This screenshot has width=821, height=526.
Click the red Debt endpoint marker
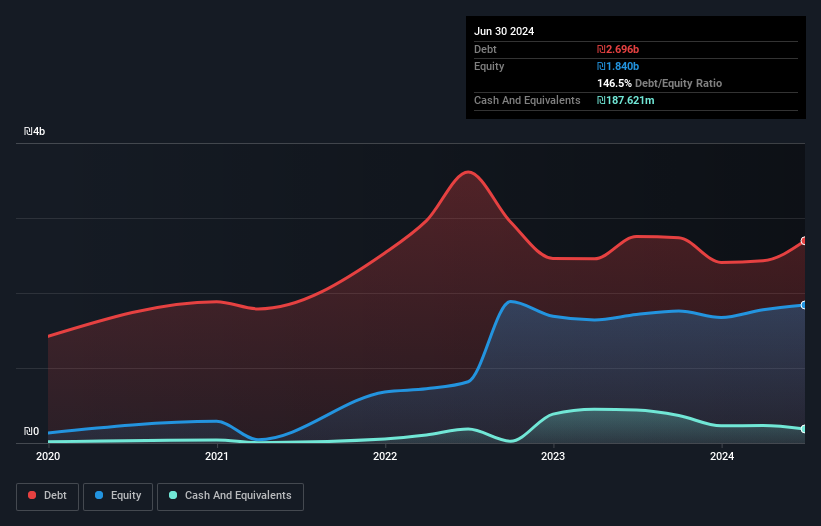(804, 241)
